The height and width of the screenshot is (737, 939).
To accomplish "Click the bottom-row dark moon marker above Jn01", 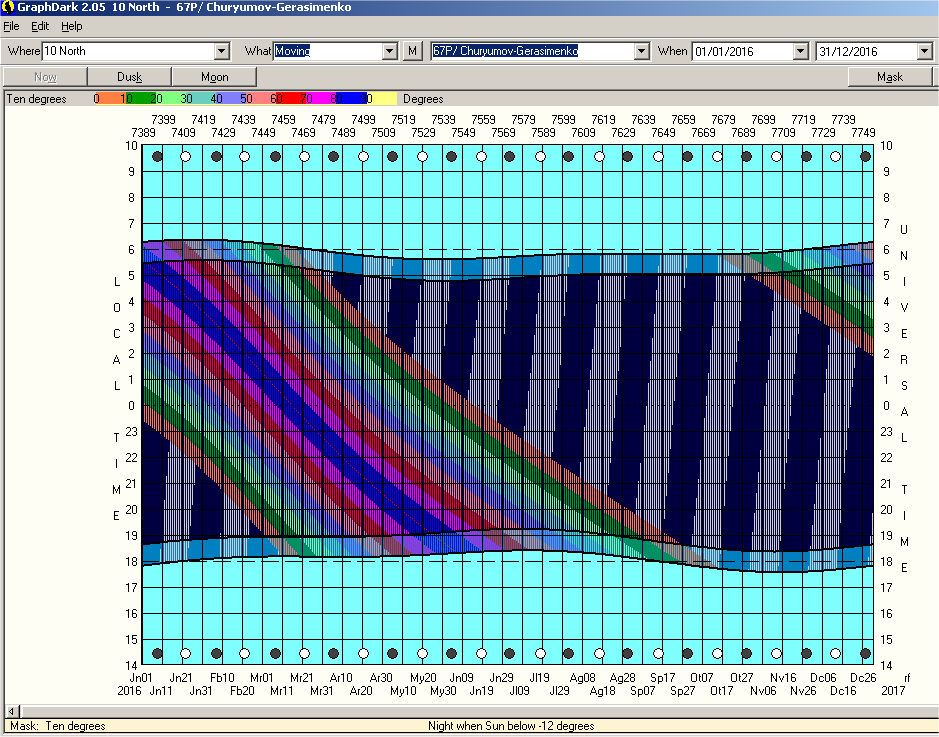I will coord(156,654).
